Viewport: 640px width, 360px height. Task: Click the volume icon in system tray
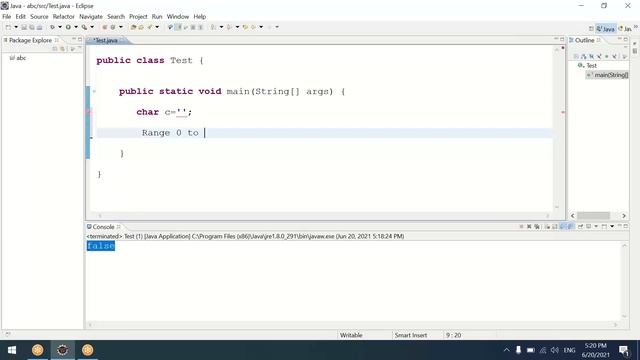(x=554, y=350)
